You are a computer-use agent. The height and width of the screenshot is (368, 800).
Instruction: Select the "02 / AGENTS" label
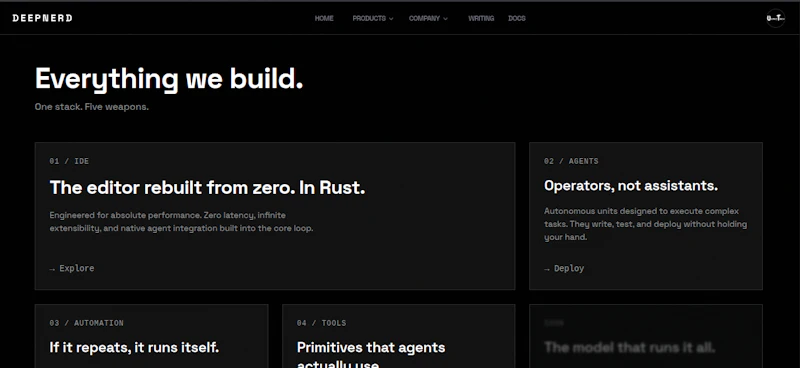(571, 161)
